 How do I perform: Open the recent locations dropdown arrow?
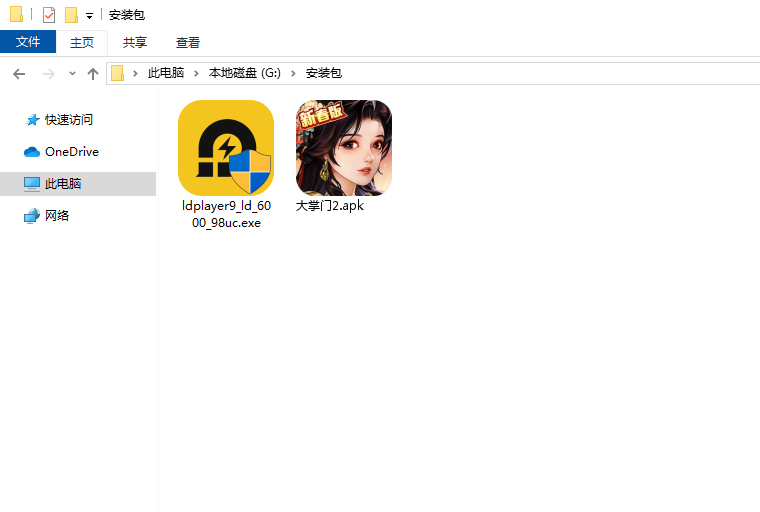[x=72, y=74]
